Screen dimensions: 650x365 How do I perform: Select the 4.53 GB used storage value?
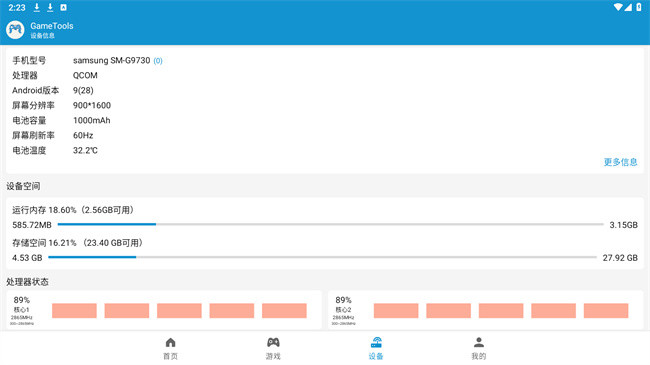click(27, 258)
